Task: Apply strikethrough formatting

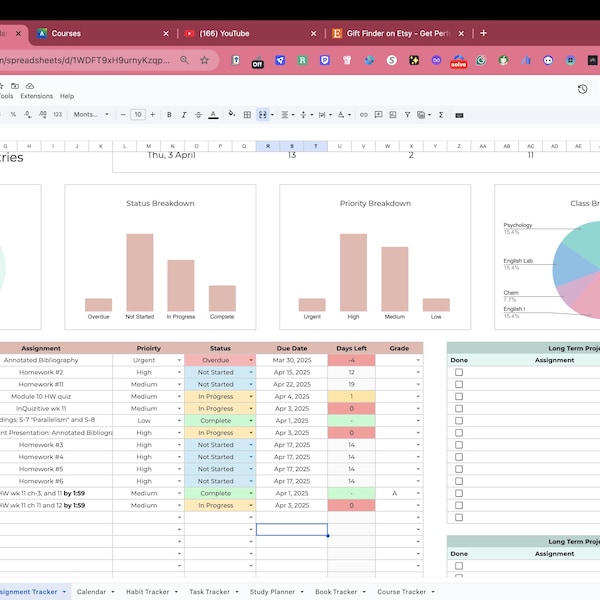Action: tap(198, 115)
